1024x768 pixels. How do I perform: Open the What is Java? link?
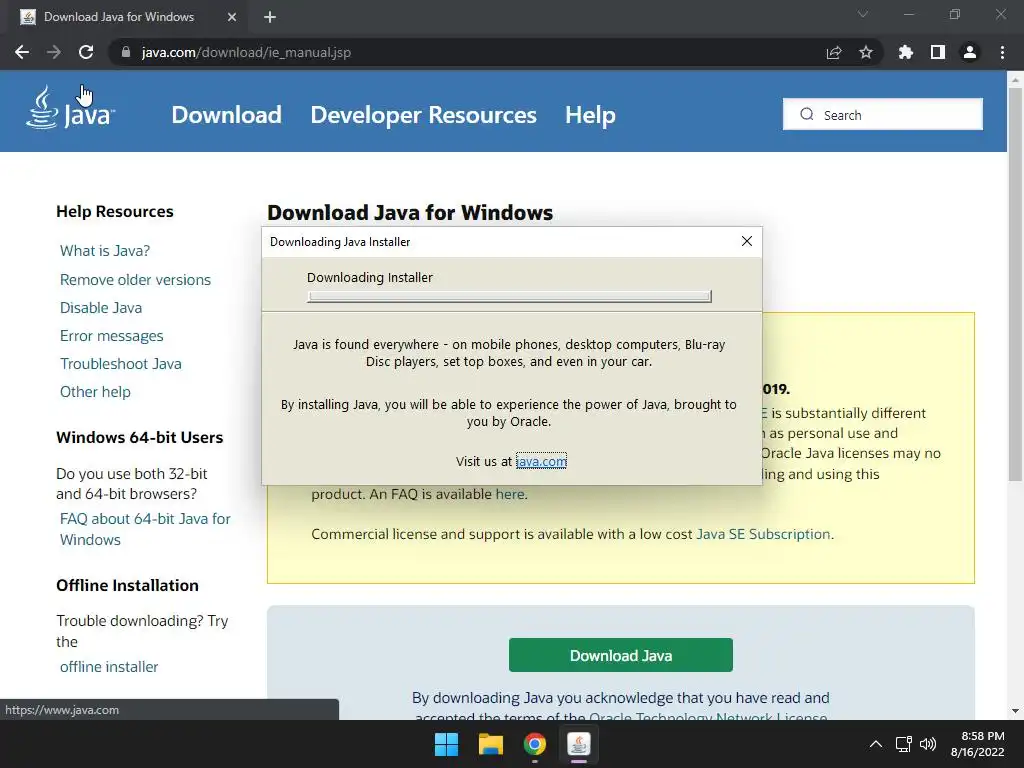(104, 251)
